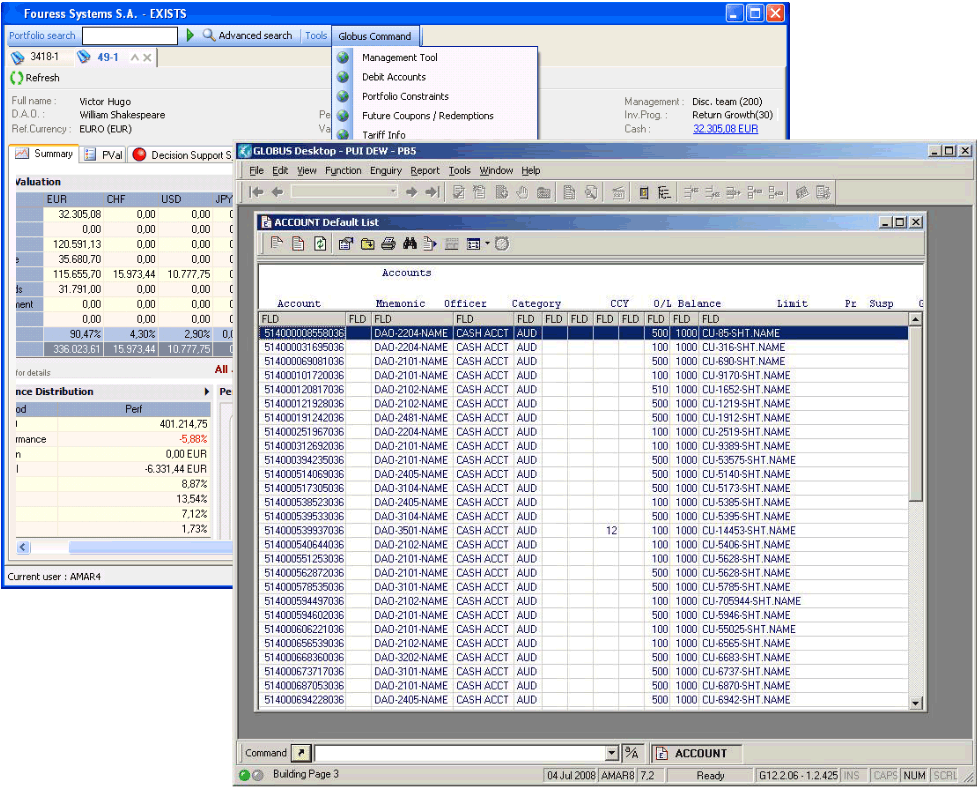Expand the Command history dropdown arrow

tap(612, 753)
